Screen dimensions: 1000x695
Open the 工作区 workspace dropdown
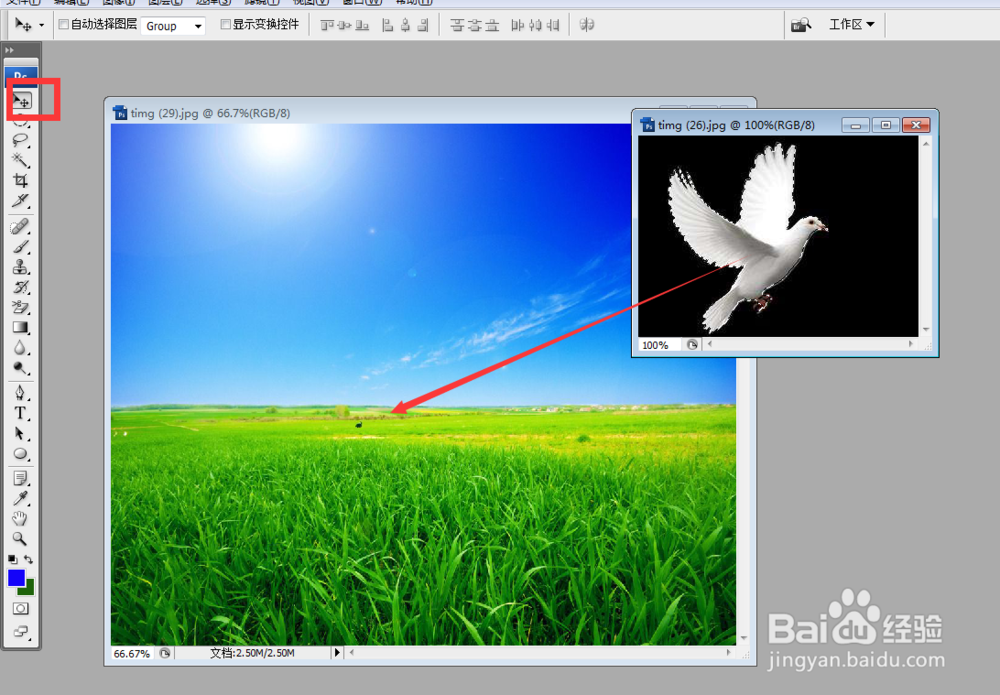pyautogui.click(x=851, y=24)
